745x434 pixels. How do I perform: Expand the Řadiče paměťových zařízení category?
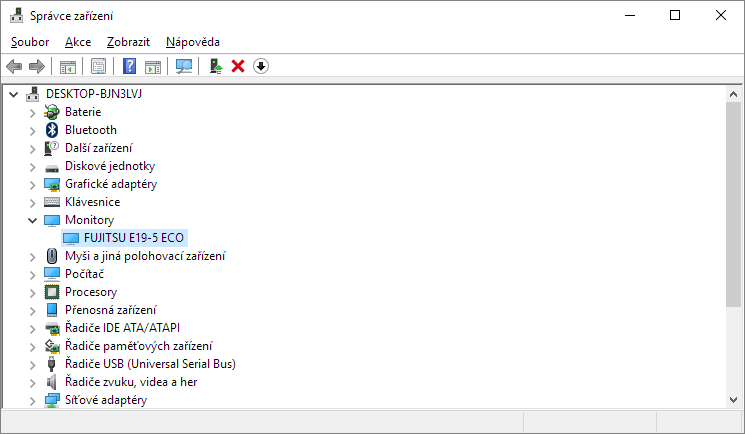tap(32, 347)
